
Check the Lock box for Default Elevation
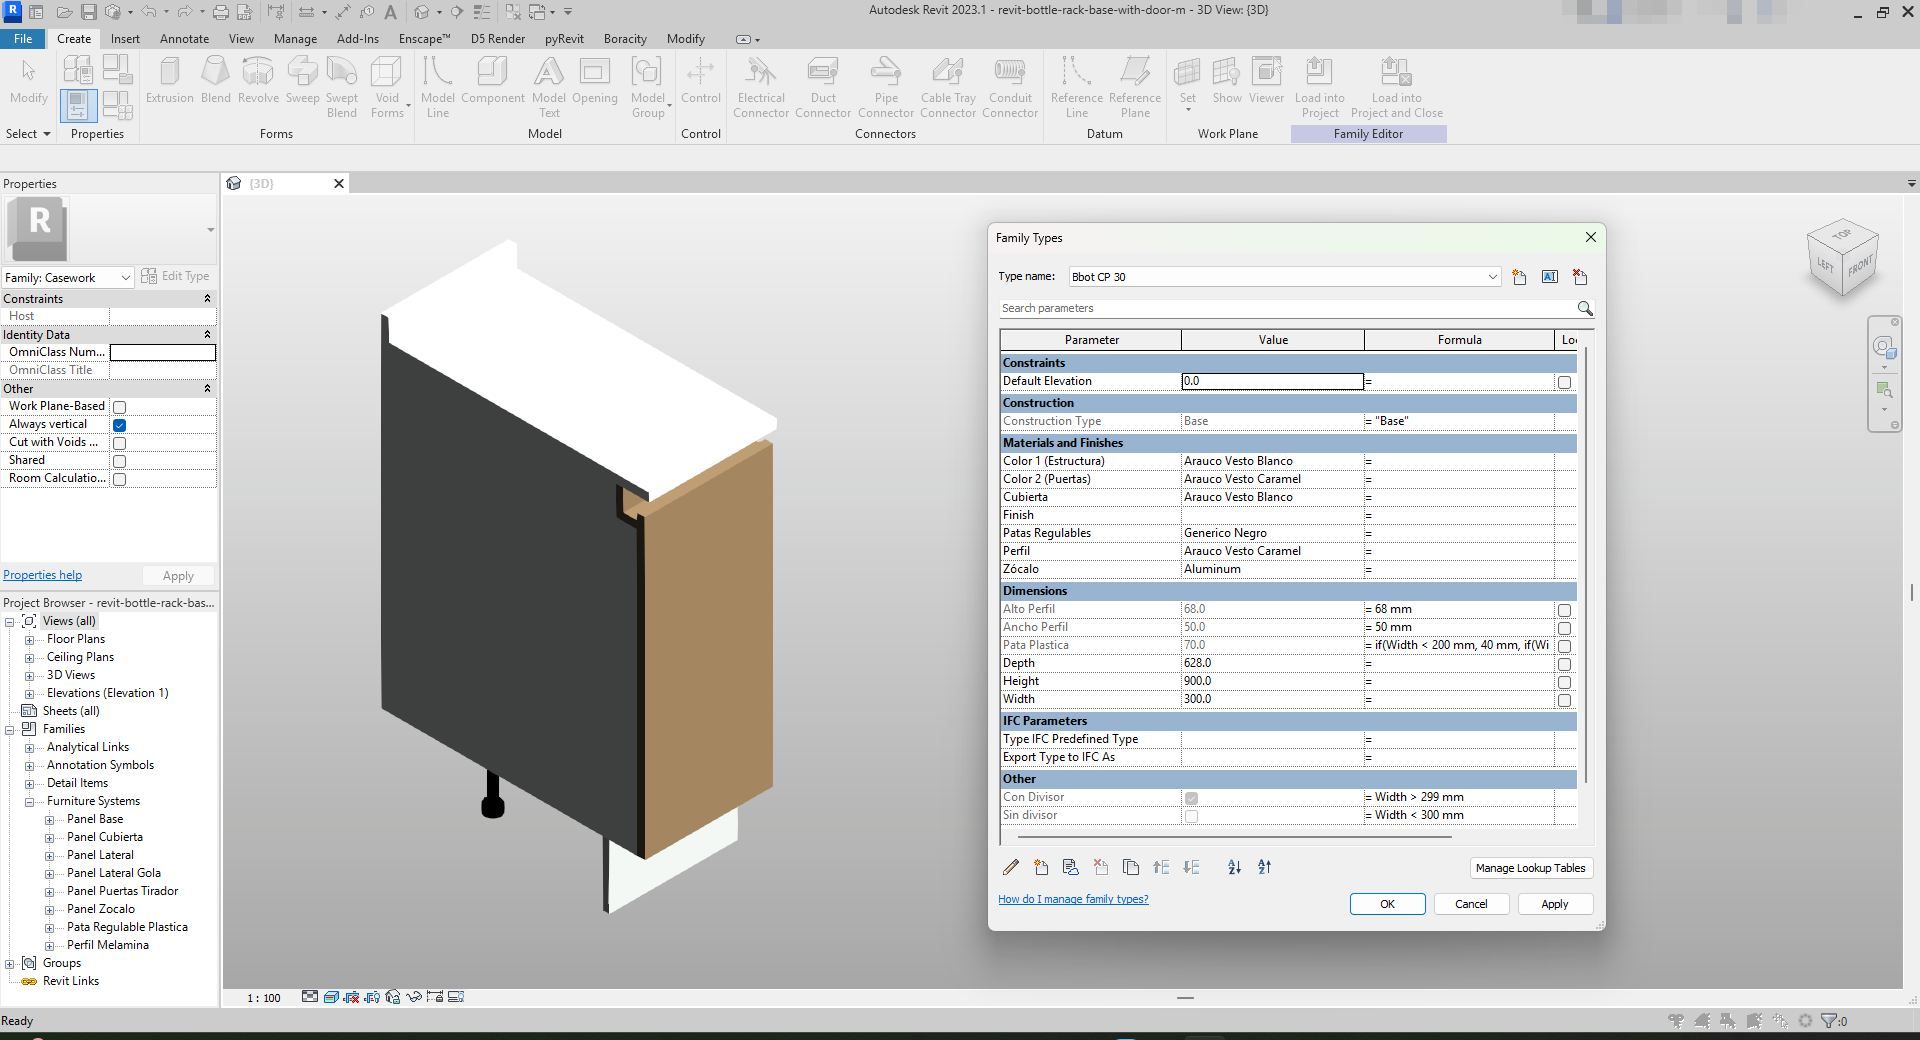[1564, 382]
